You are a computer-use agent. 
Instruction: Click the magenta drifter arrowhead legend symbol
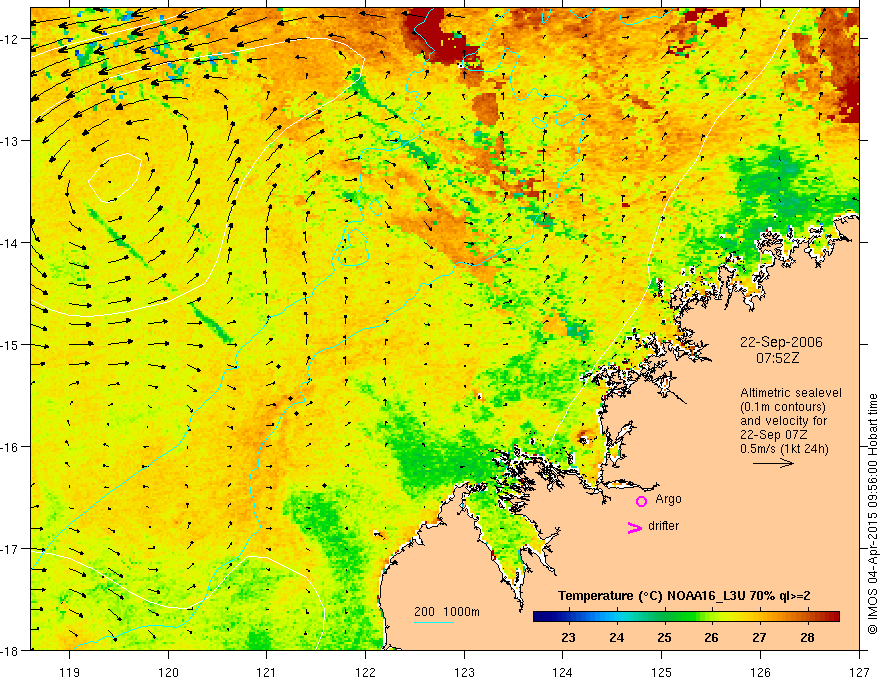[x=635, y=528]
